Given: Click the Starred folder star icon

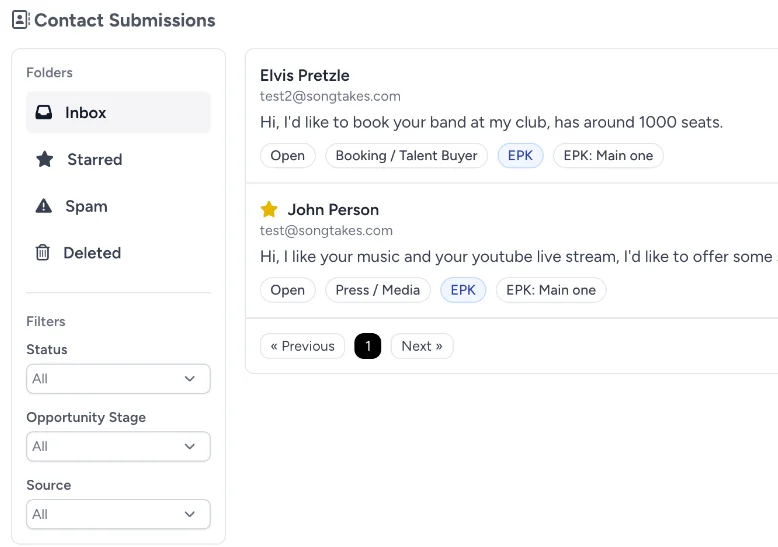Looking at the screenshot, I should (x=45, y=160).
